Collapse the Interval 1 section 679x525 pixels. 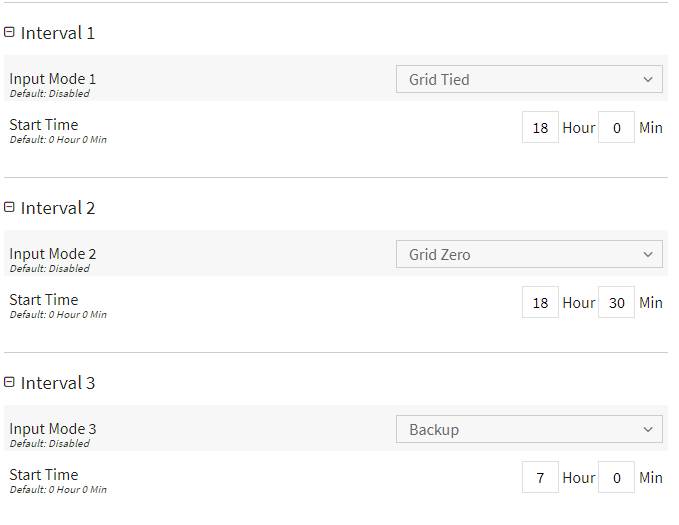click(9, 32)
